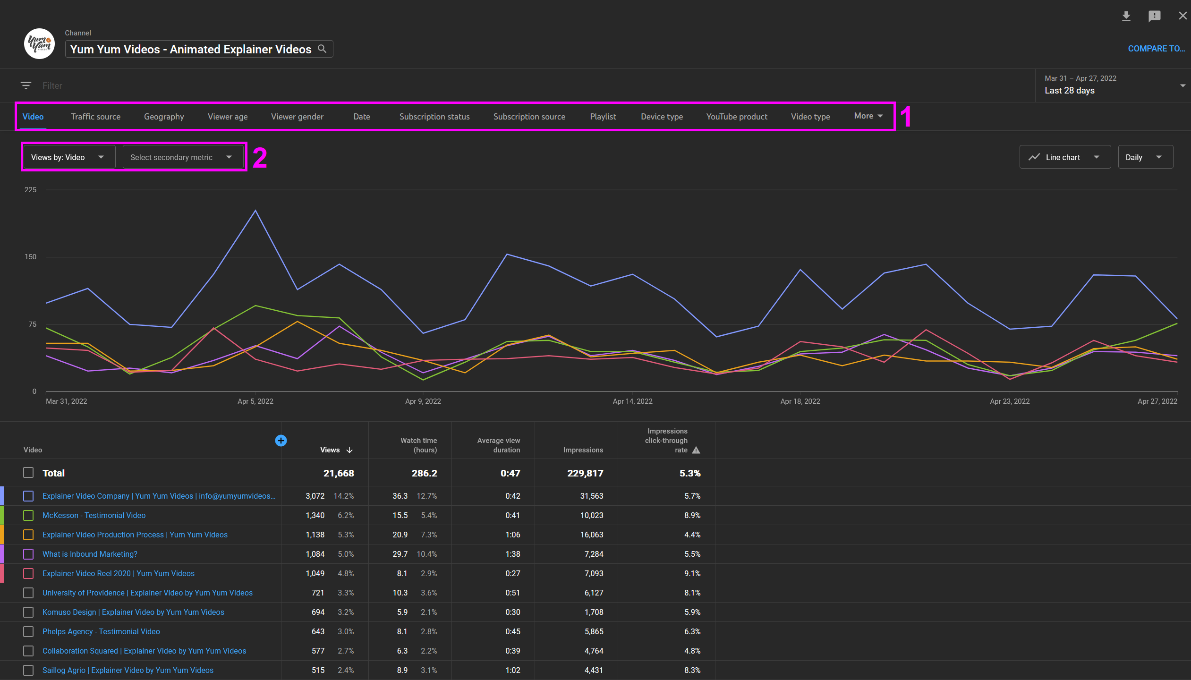Viewport: 1191px width, 680px height.
Task: Toggle the Total row checkbox
Action: (x=28, y=473)
